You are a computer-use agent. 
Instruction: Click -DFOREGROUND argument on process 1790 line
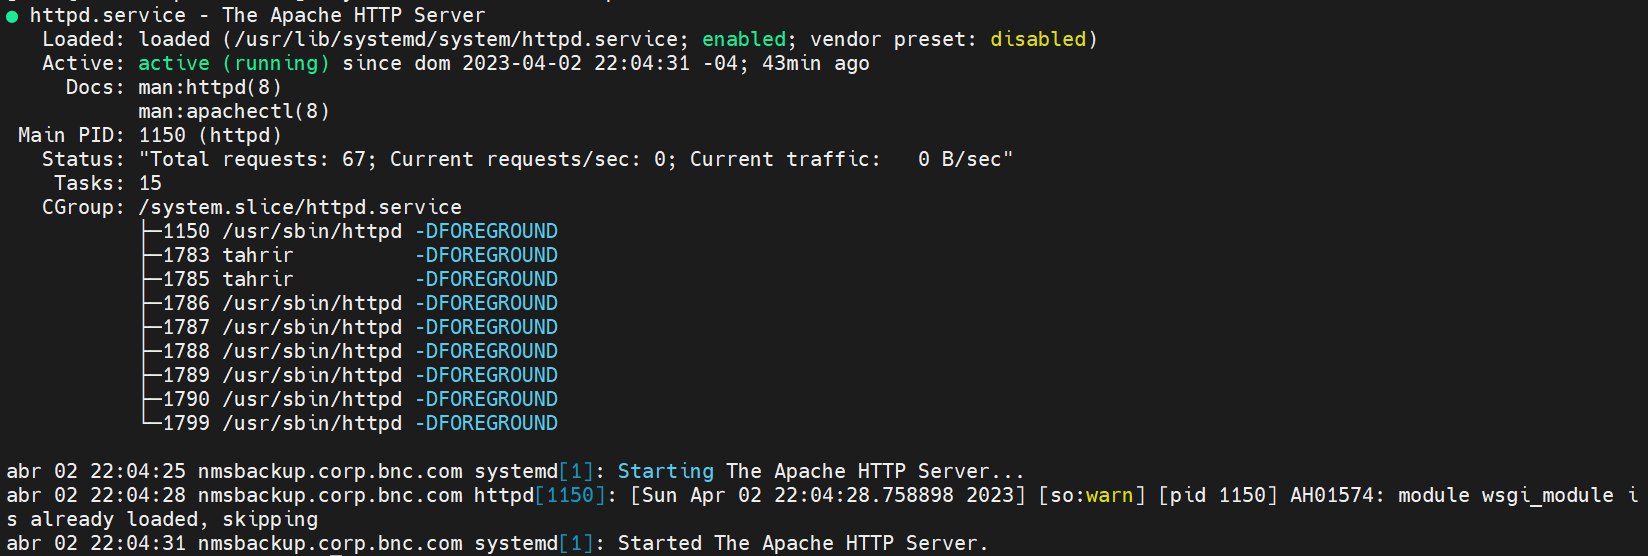point(487,399)
